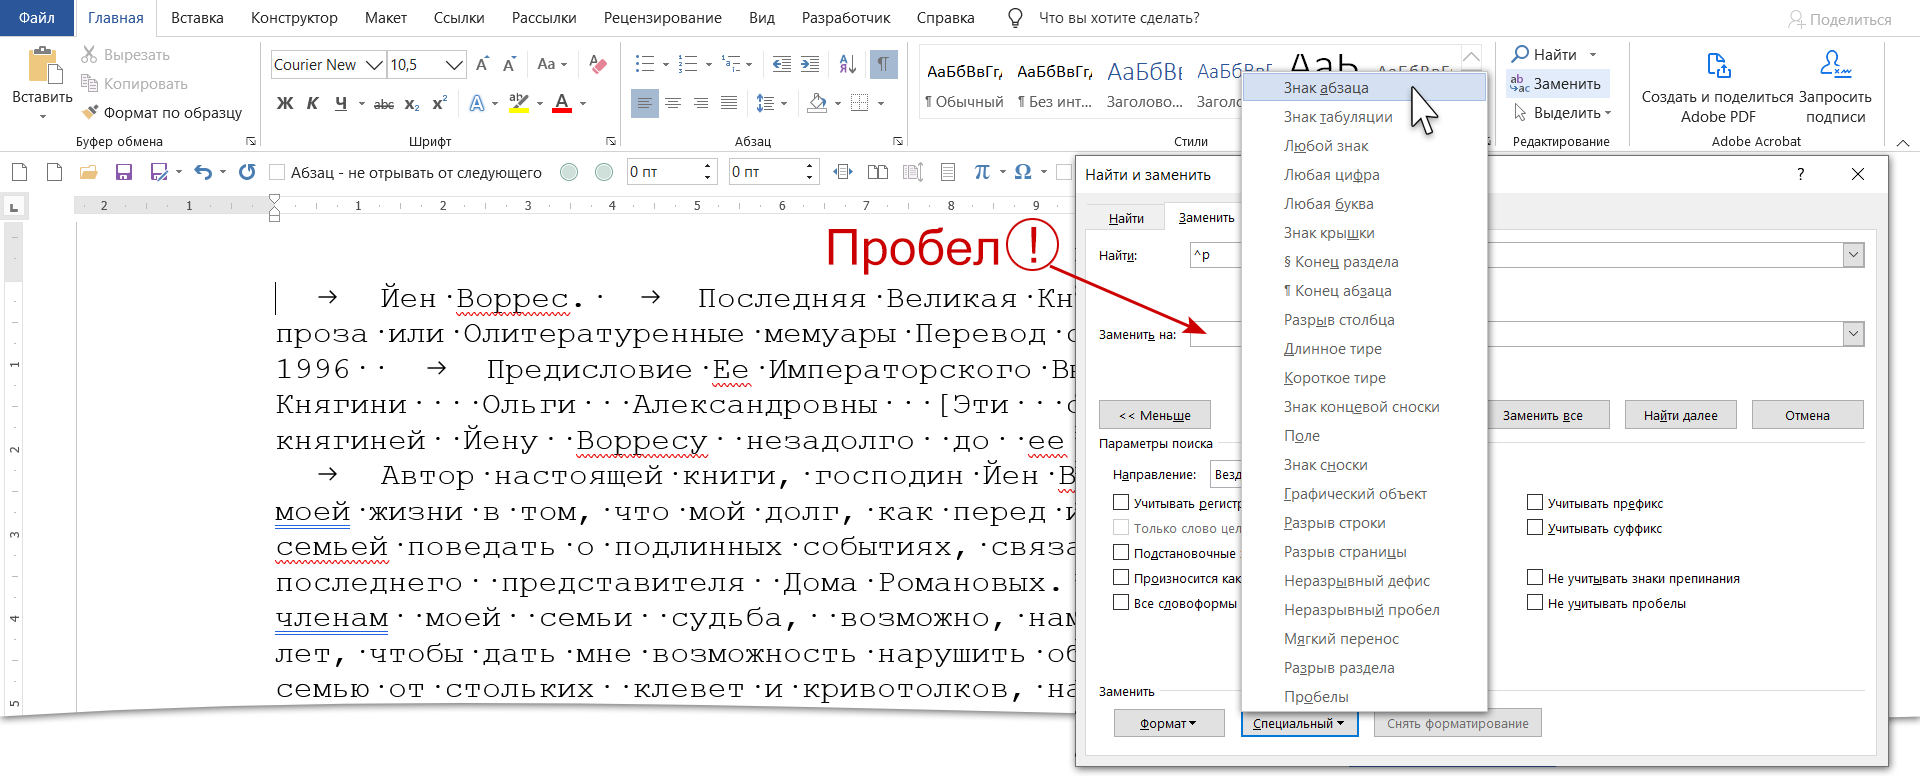
Task: Check 'Не учитывать знаки препинания'
Action: (x=1535, y=577)
